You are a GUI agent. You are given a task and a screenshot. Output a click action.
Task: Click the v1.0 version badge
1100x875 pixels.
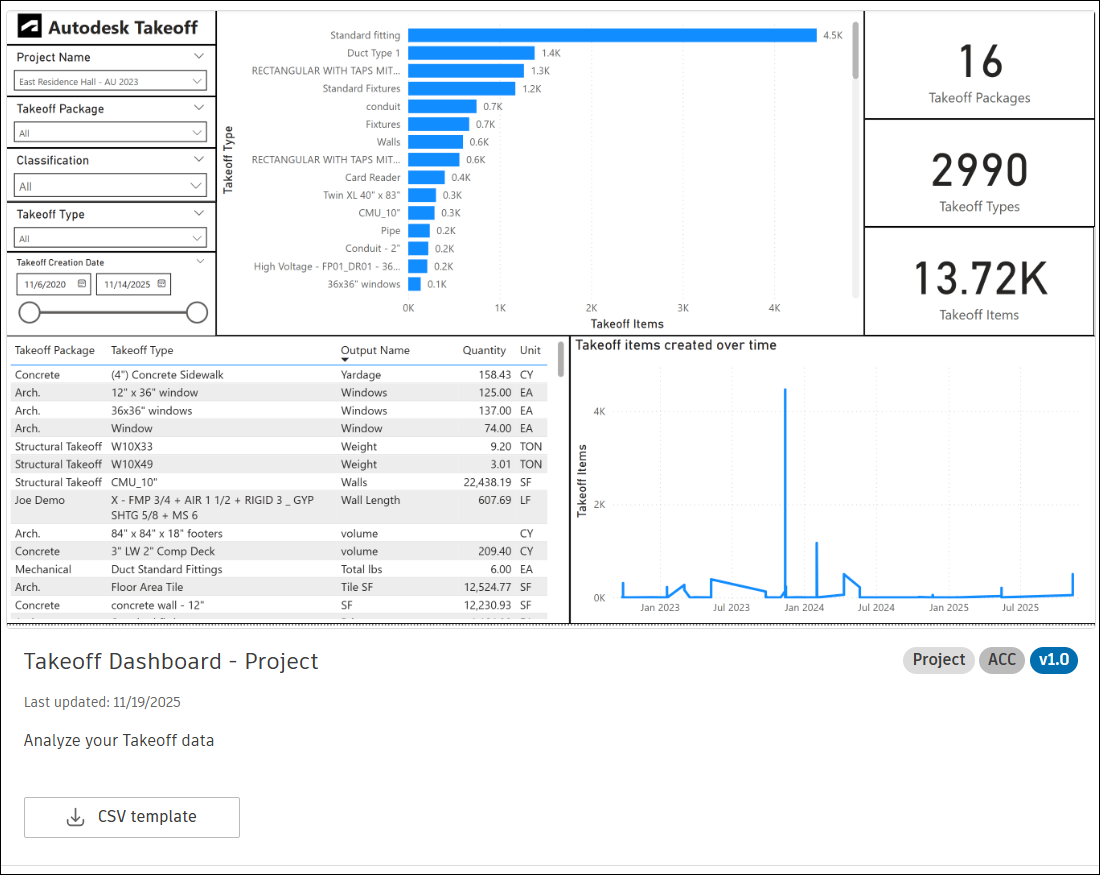[1054, 660]
